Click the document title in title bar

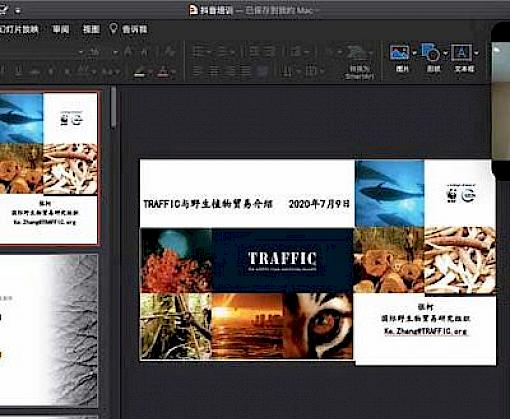(x=216, y=10)
